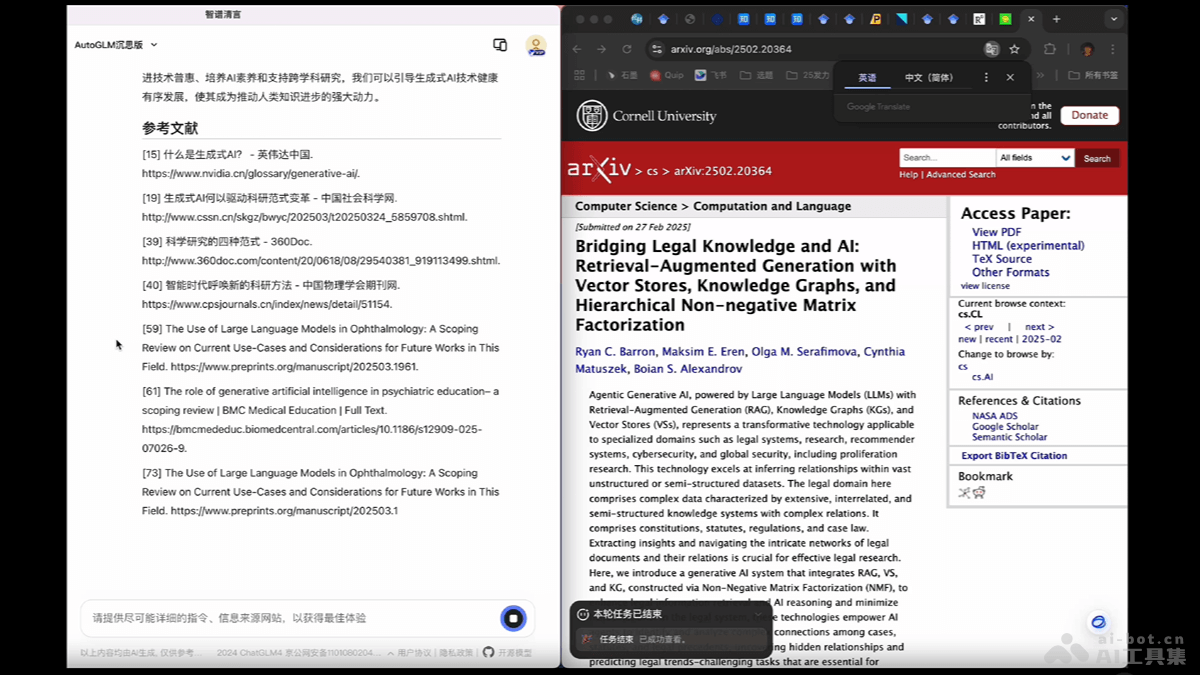Bookmark the arXiv page via the star icon
The height and width of the screenshot is (675, 1200).
click(x=1015, y=47)
